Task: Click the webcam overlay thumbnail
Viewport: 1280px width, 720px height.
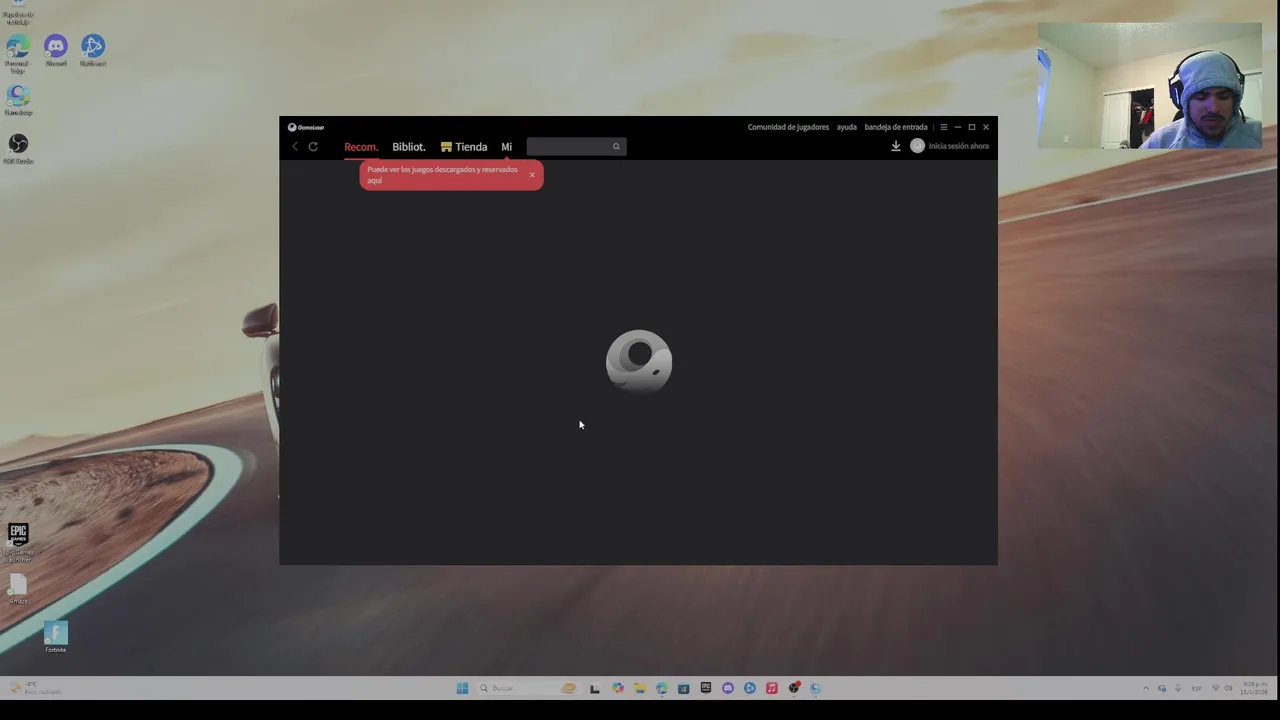Action: click(x=1150, y=86)
